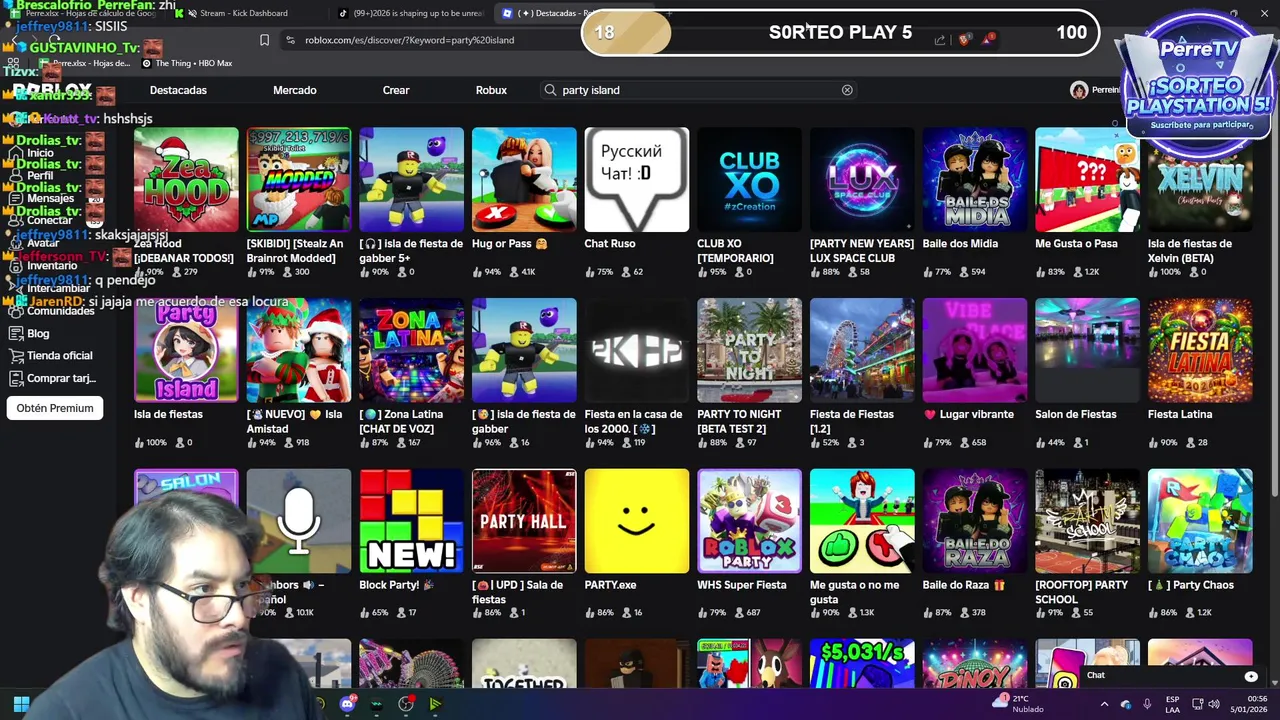This screenshot has height=720, width=1280.
Task: Open the PARTY.exe smiley thumbnail
Action: (x=637, y=521)
